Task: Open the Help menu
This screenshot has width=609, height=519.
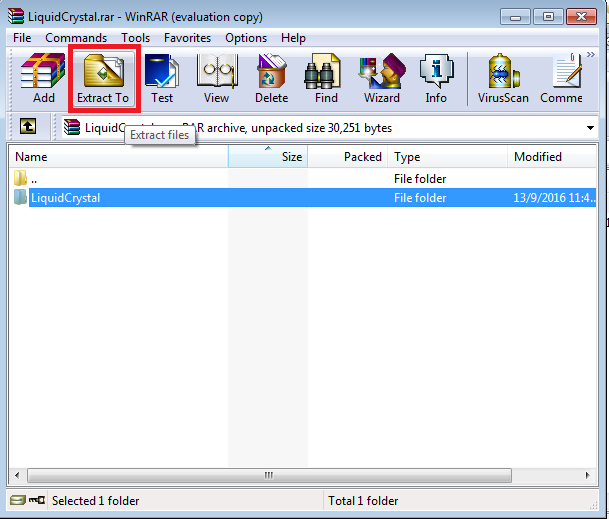Action: pyautogui.click(x=293, y=38)
